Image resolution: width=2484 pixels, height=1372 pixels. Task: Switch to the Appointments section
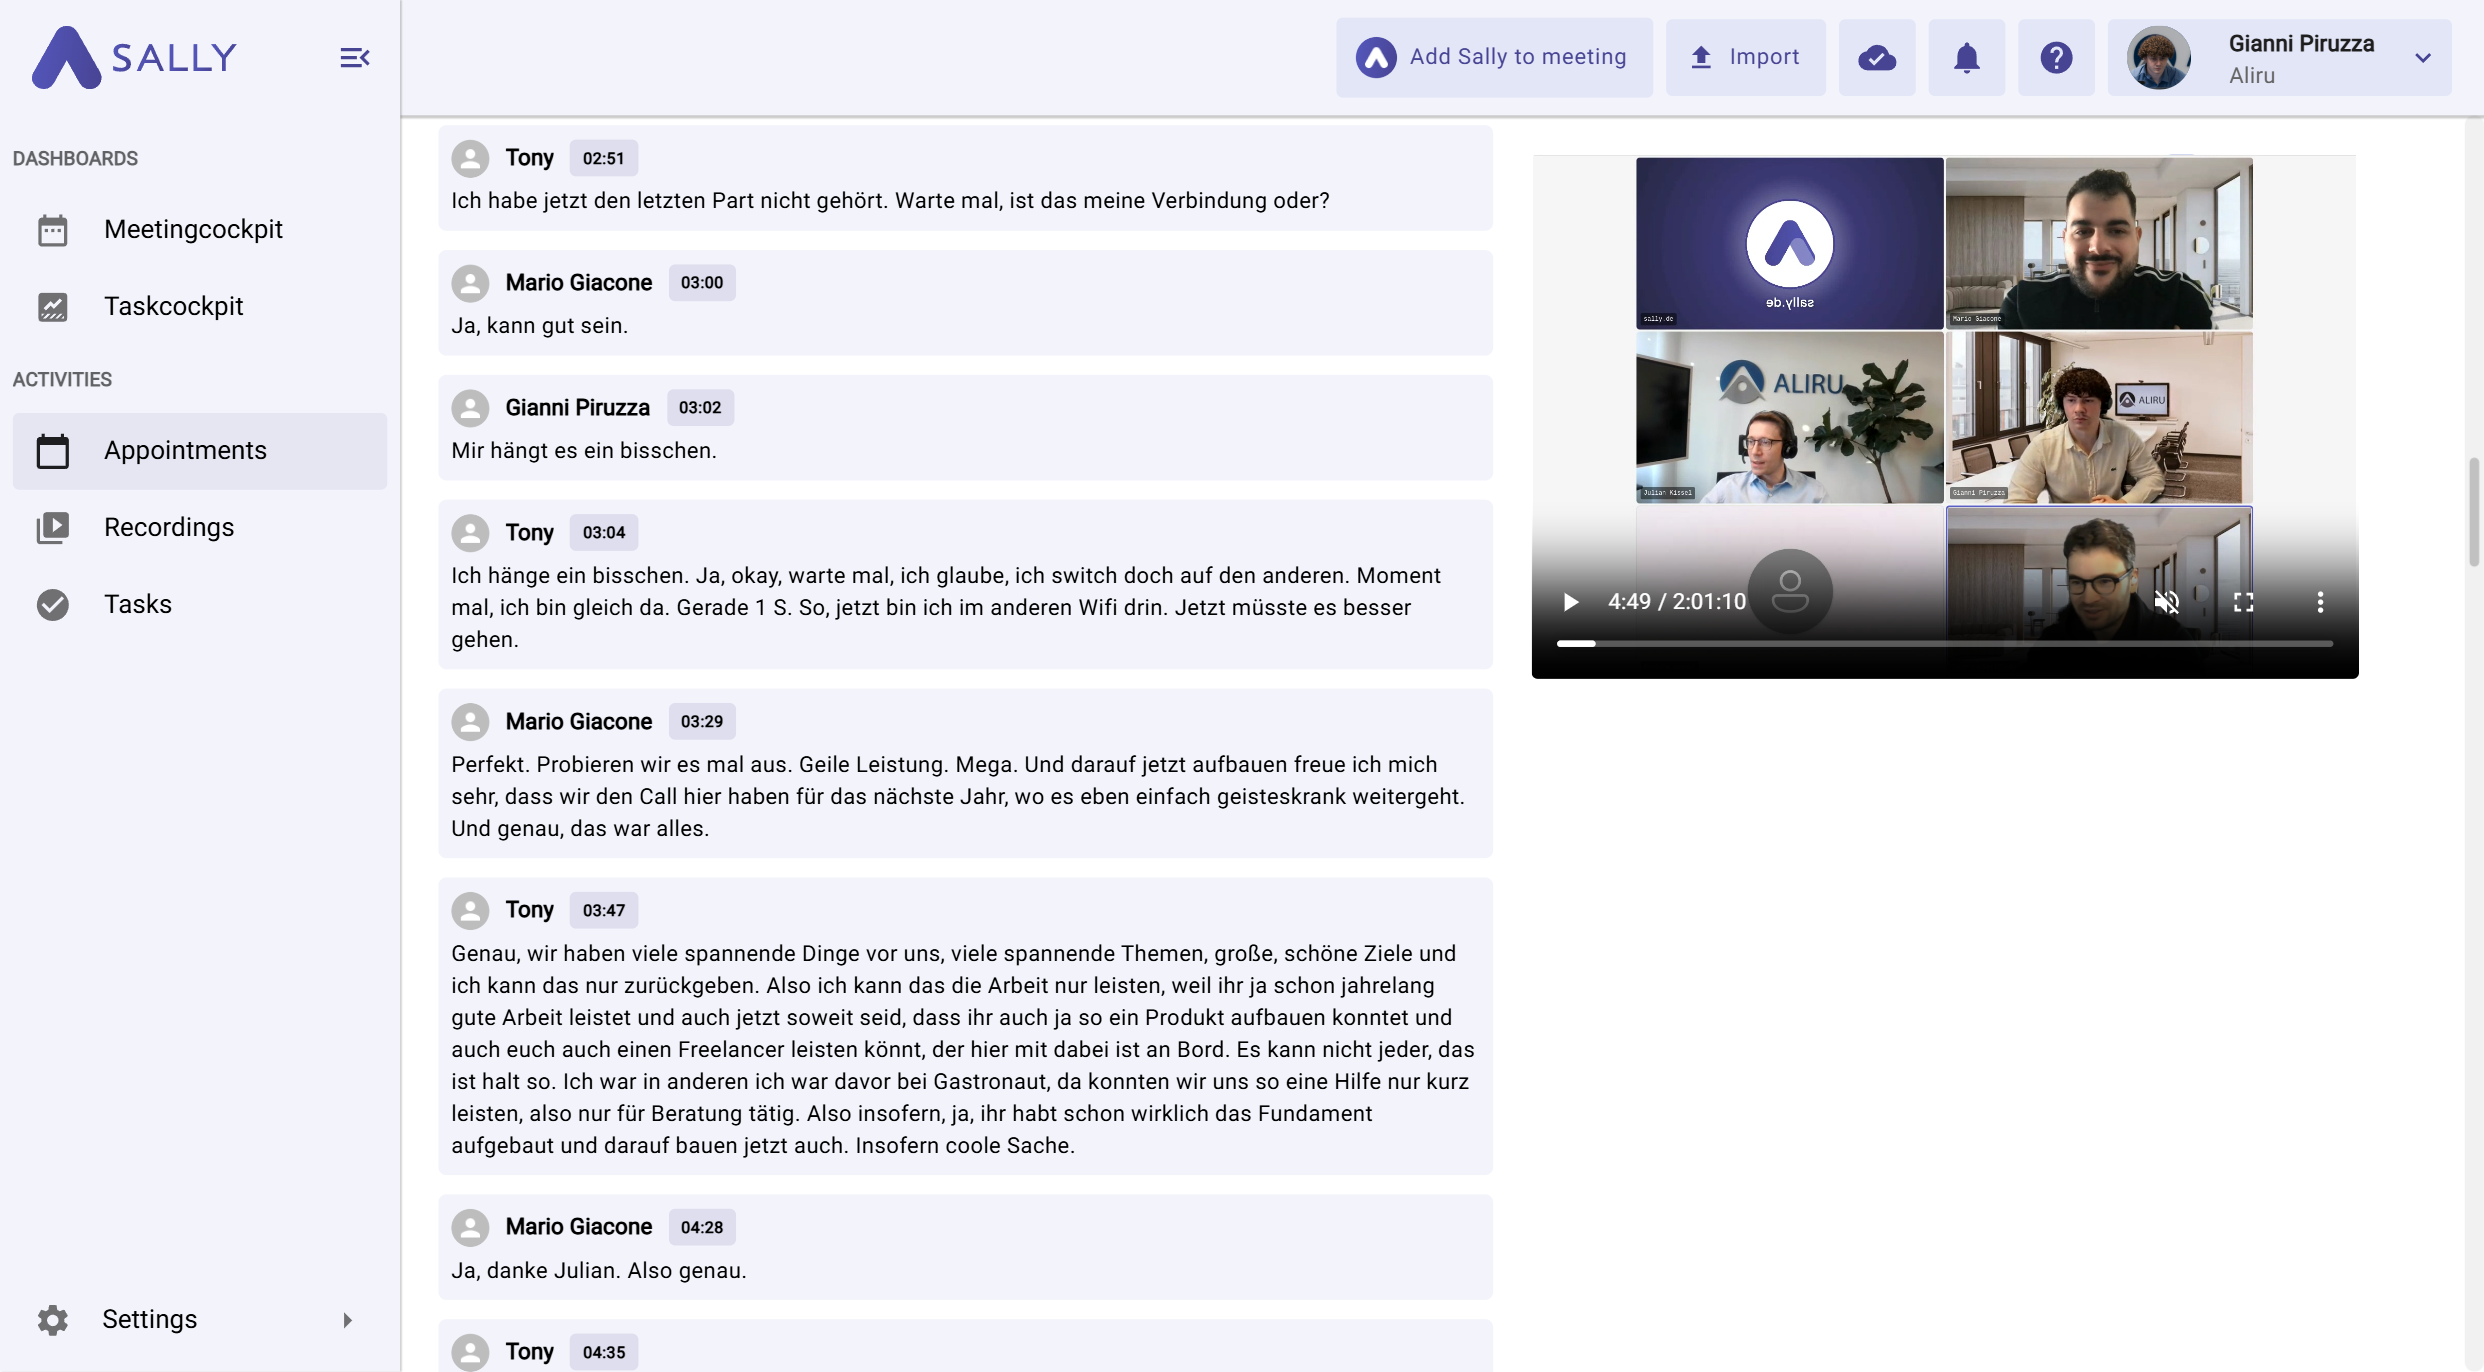185,451
